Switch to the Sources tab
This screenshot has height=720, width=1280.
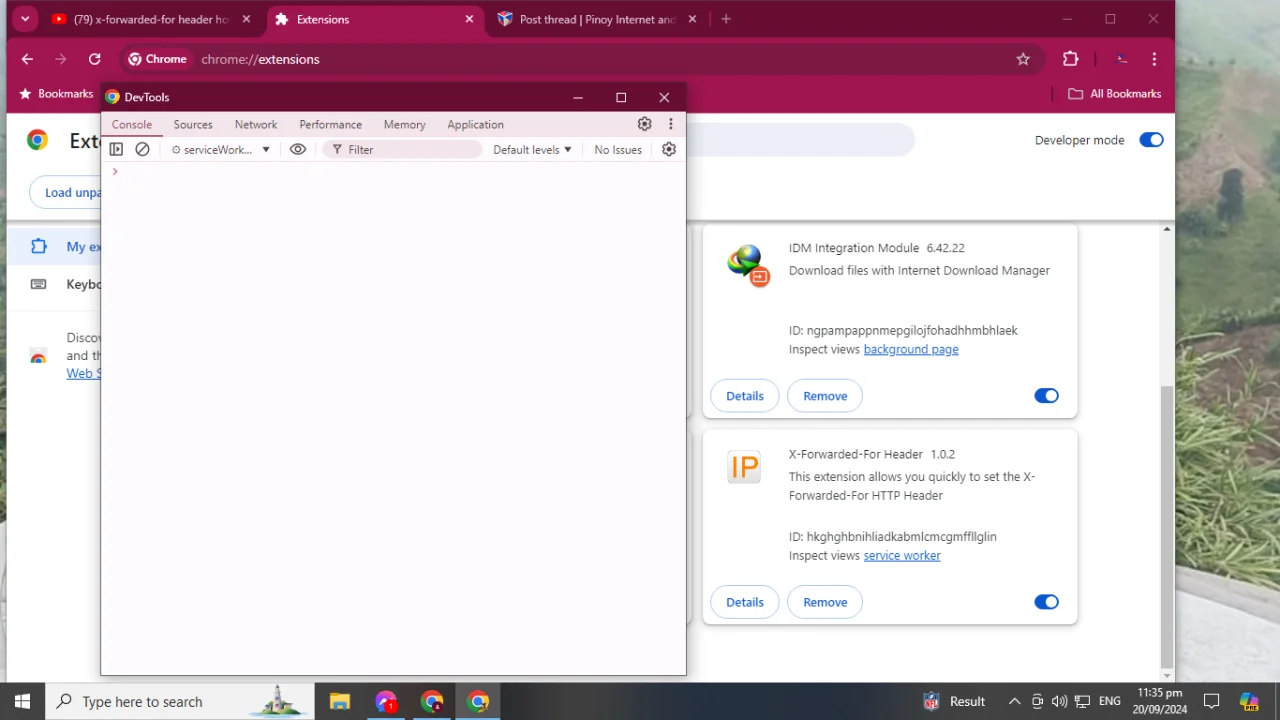coord(193,124)
